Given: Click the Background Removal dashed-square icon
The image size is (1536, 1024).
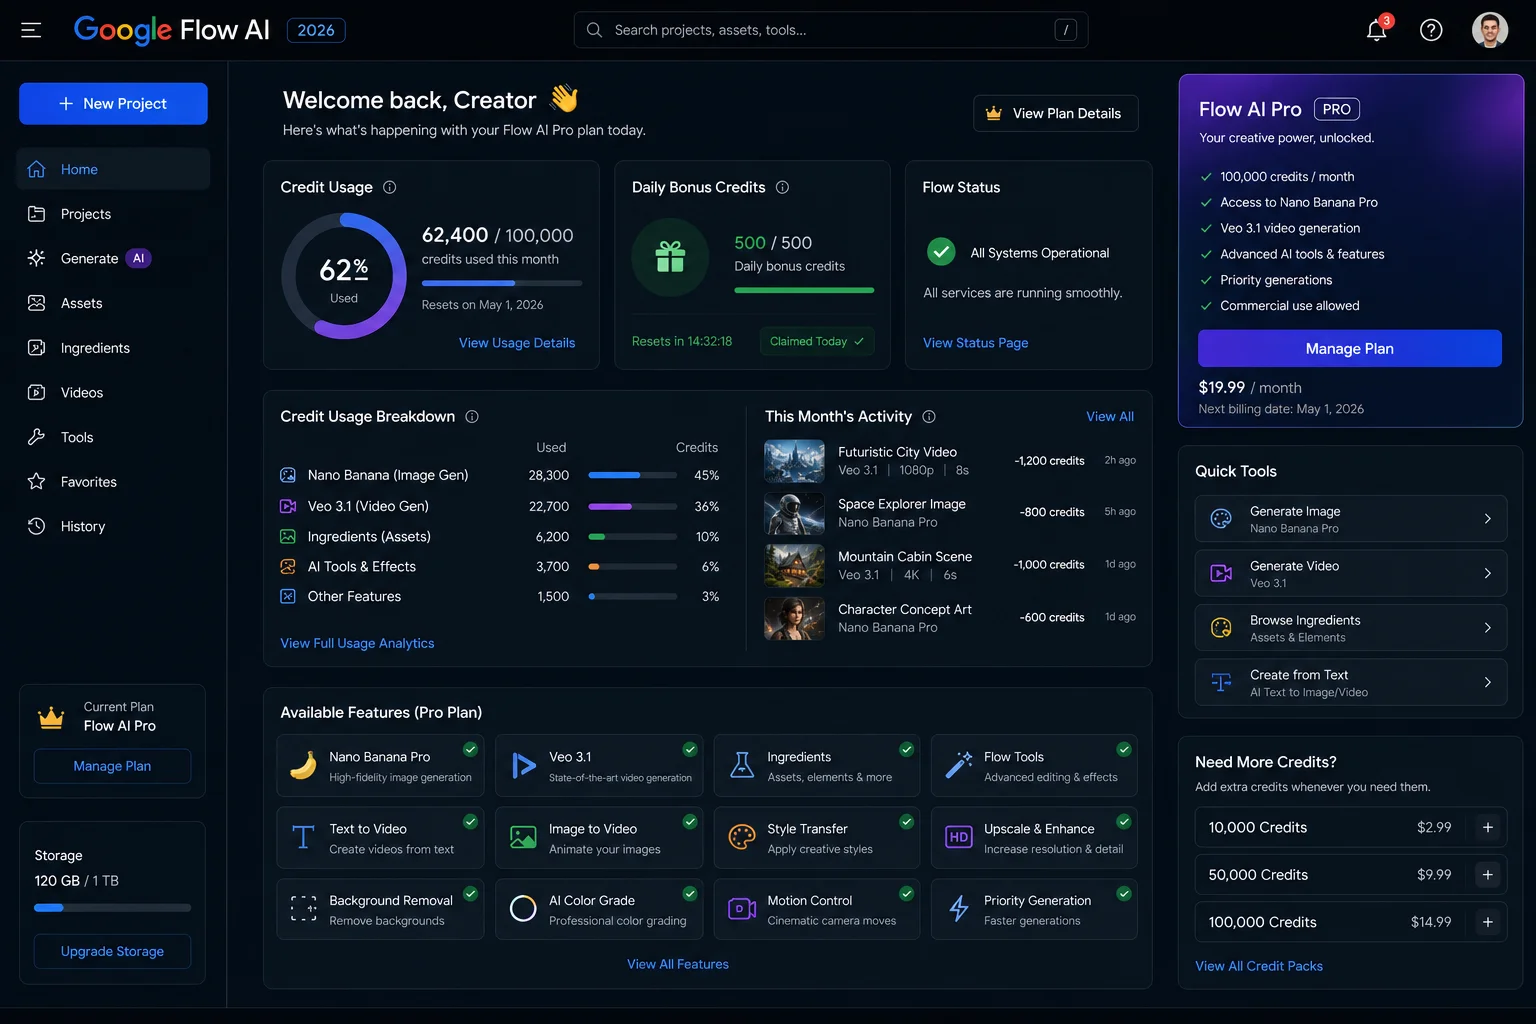Looking at the screenshot, I should pos(303,909).
